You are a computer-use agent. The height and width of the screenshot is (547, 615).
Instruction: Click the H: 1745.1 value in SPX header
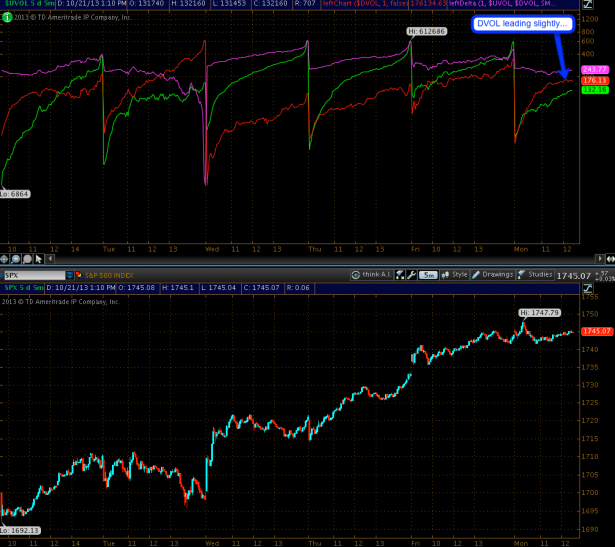[x=178, y=287]
